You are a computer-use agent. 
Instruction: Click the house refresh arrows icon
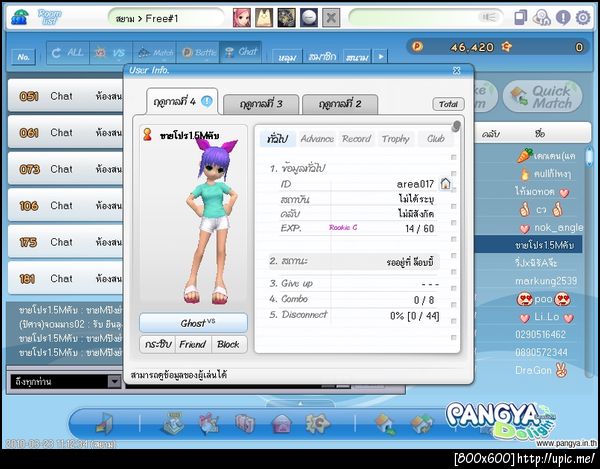(421, 423)
